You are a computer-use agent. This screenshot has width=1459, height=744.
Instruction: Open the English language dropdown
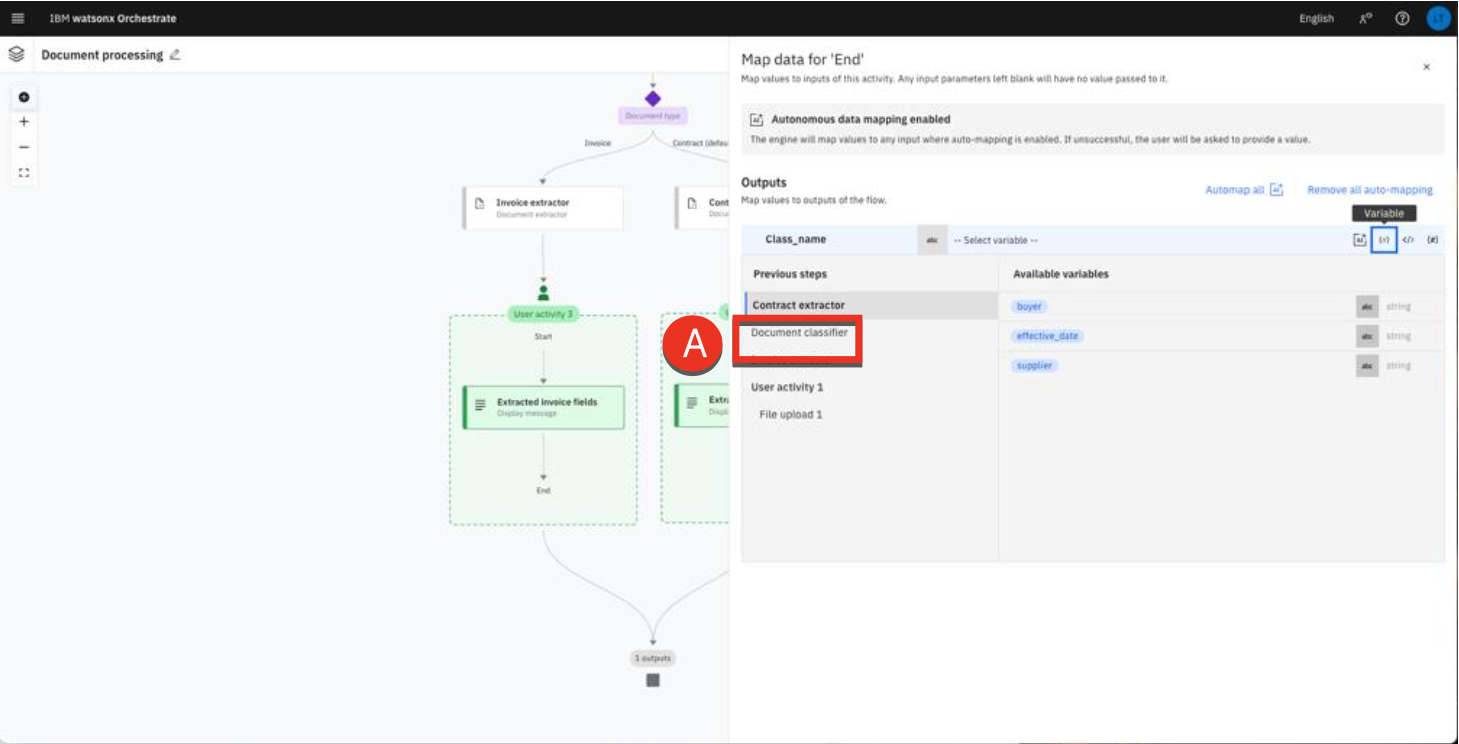pos(1316,18)
